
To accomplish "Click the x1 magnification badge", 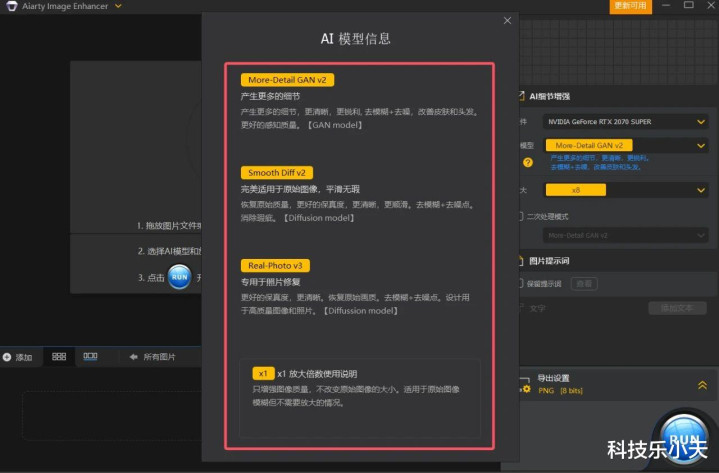I will [x=263, y=374].
